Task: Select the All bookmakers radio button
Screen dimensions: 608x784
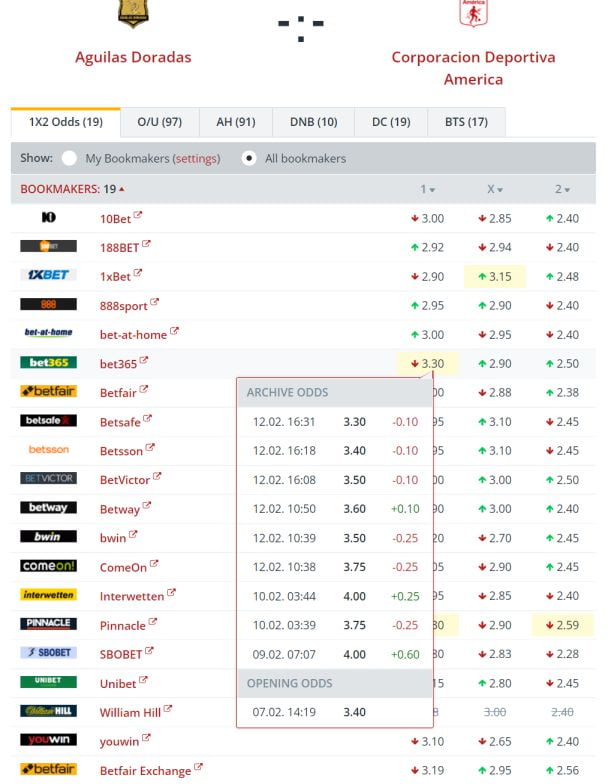Action: 248,158
